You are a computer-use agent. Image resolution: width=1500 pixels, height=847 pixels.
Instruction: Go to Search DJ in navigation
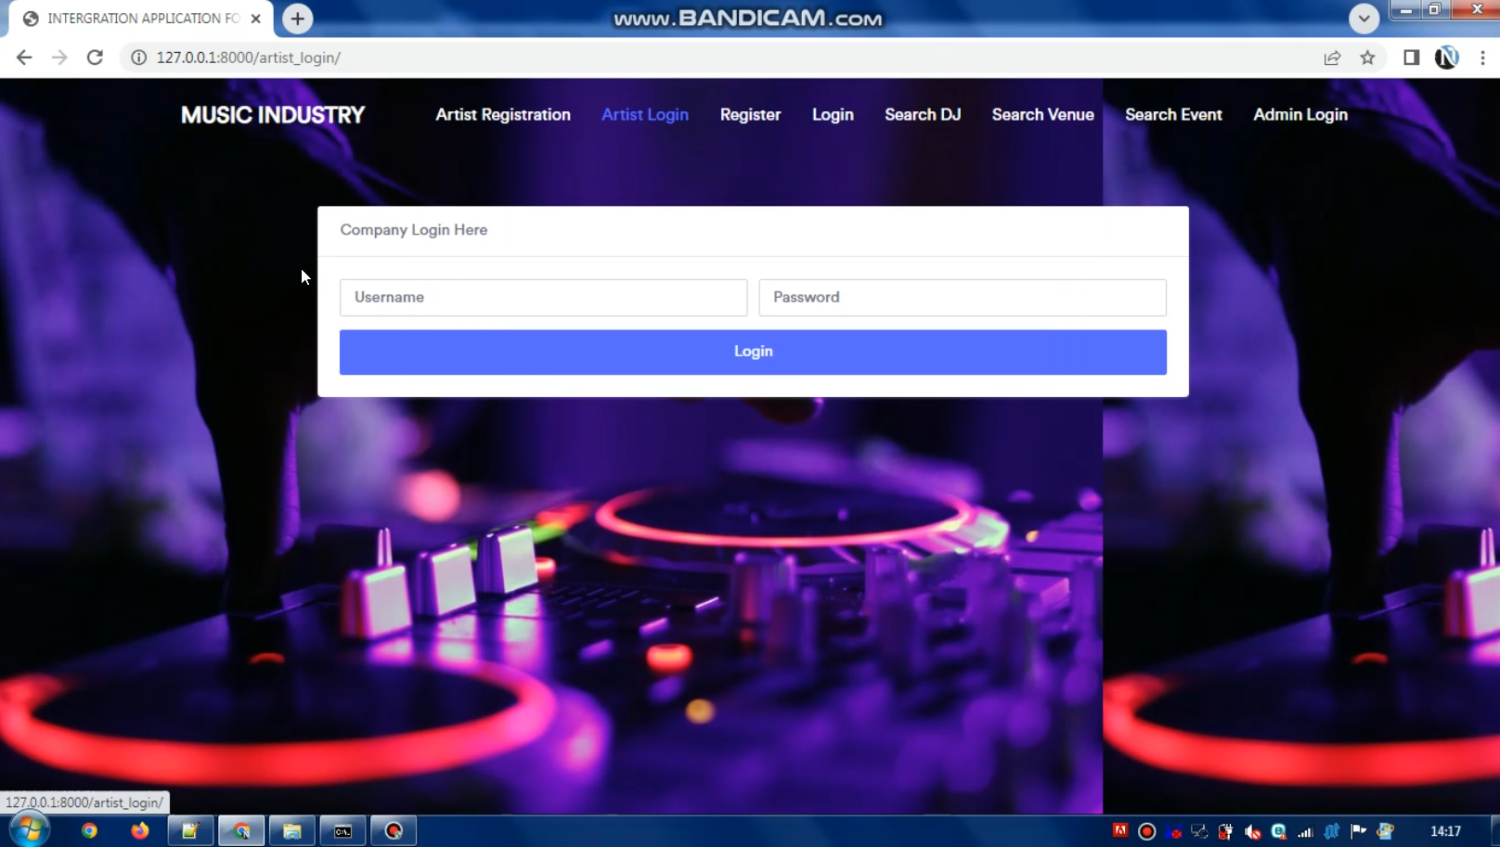pos(922,115)
